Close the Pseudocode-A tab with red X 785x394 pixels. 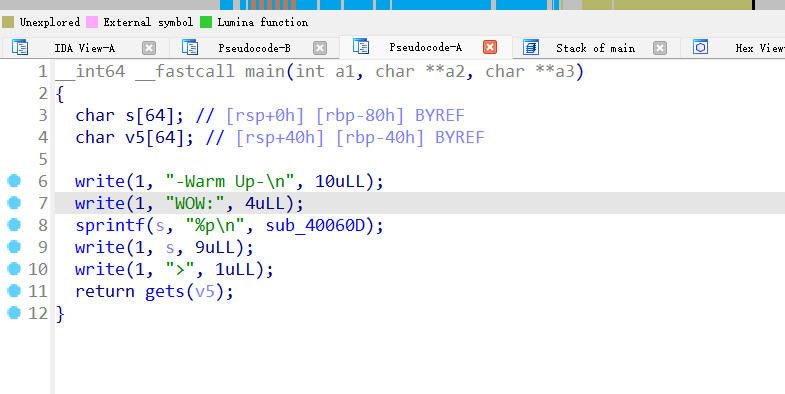(490, 47)
